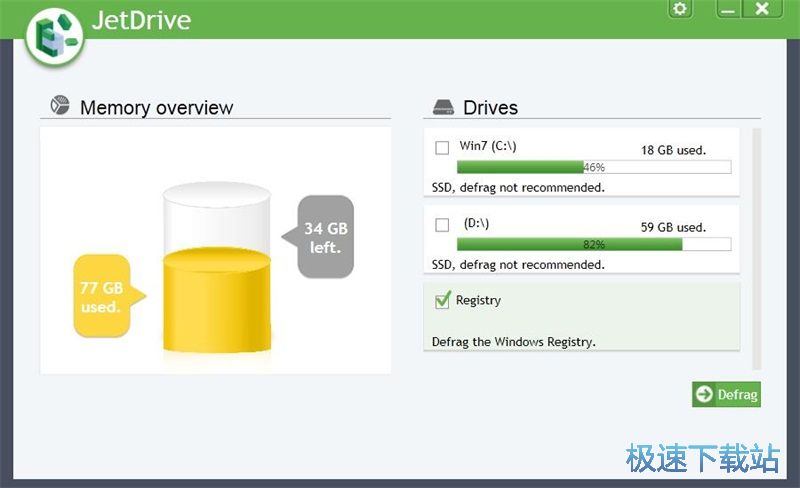This screenshot has height=488, width=800.
Task: Click the Memory overview pie icon
Action: [x=60, y=106]
